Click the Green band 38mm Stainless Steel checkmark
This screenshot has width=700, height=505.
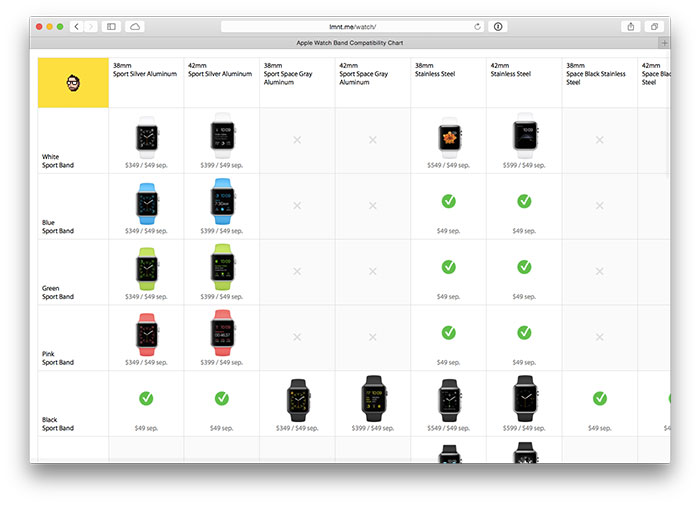[x=449, y=267]
